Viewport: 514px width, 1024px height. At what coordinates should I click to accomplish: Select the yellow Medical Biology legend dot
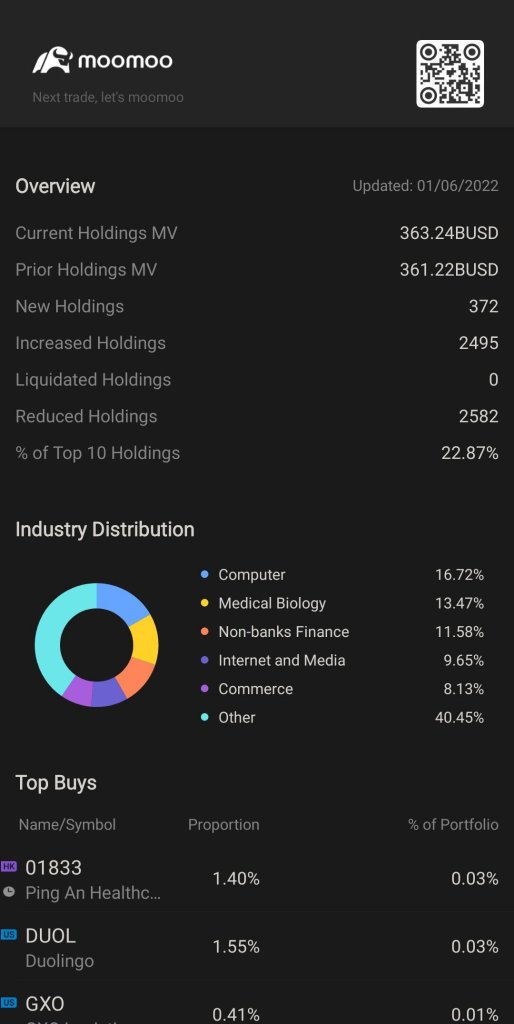[204, 603]
